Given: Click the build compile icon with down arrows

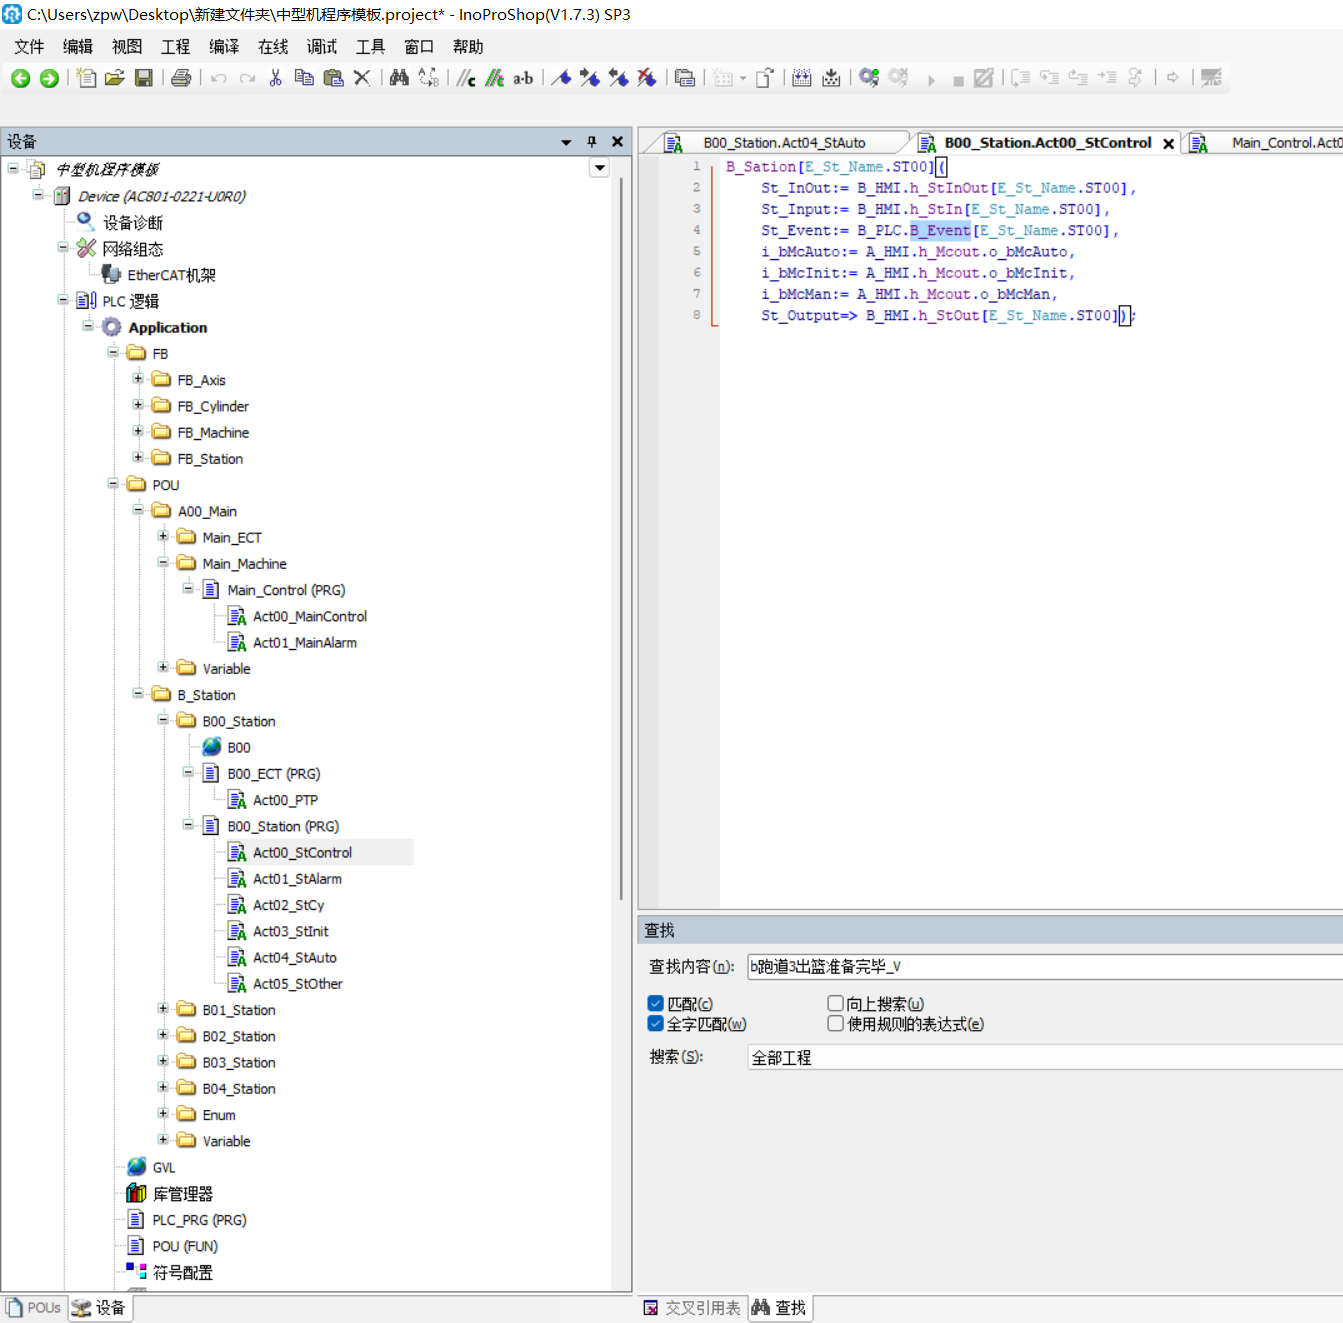Looking at the screenshot, I should pos(802,78).
